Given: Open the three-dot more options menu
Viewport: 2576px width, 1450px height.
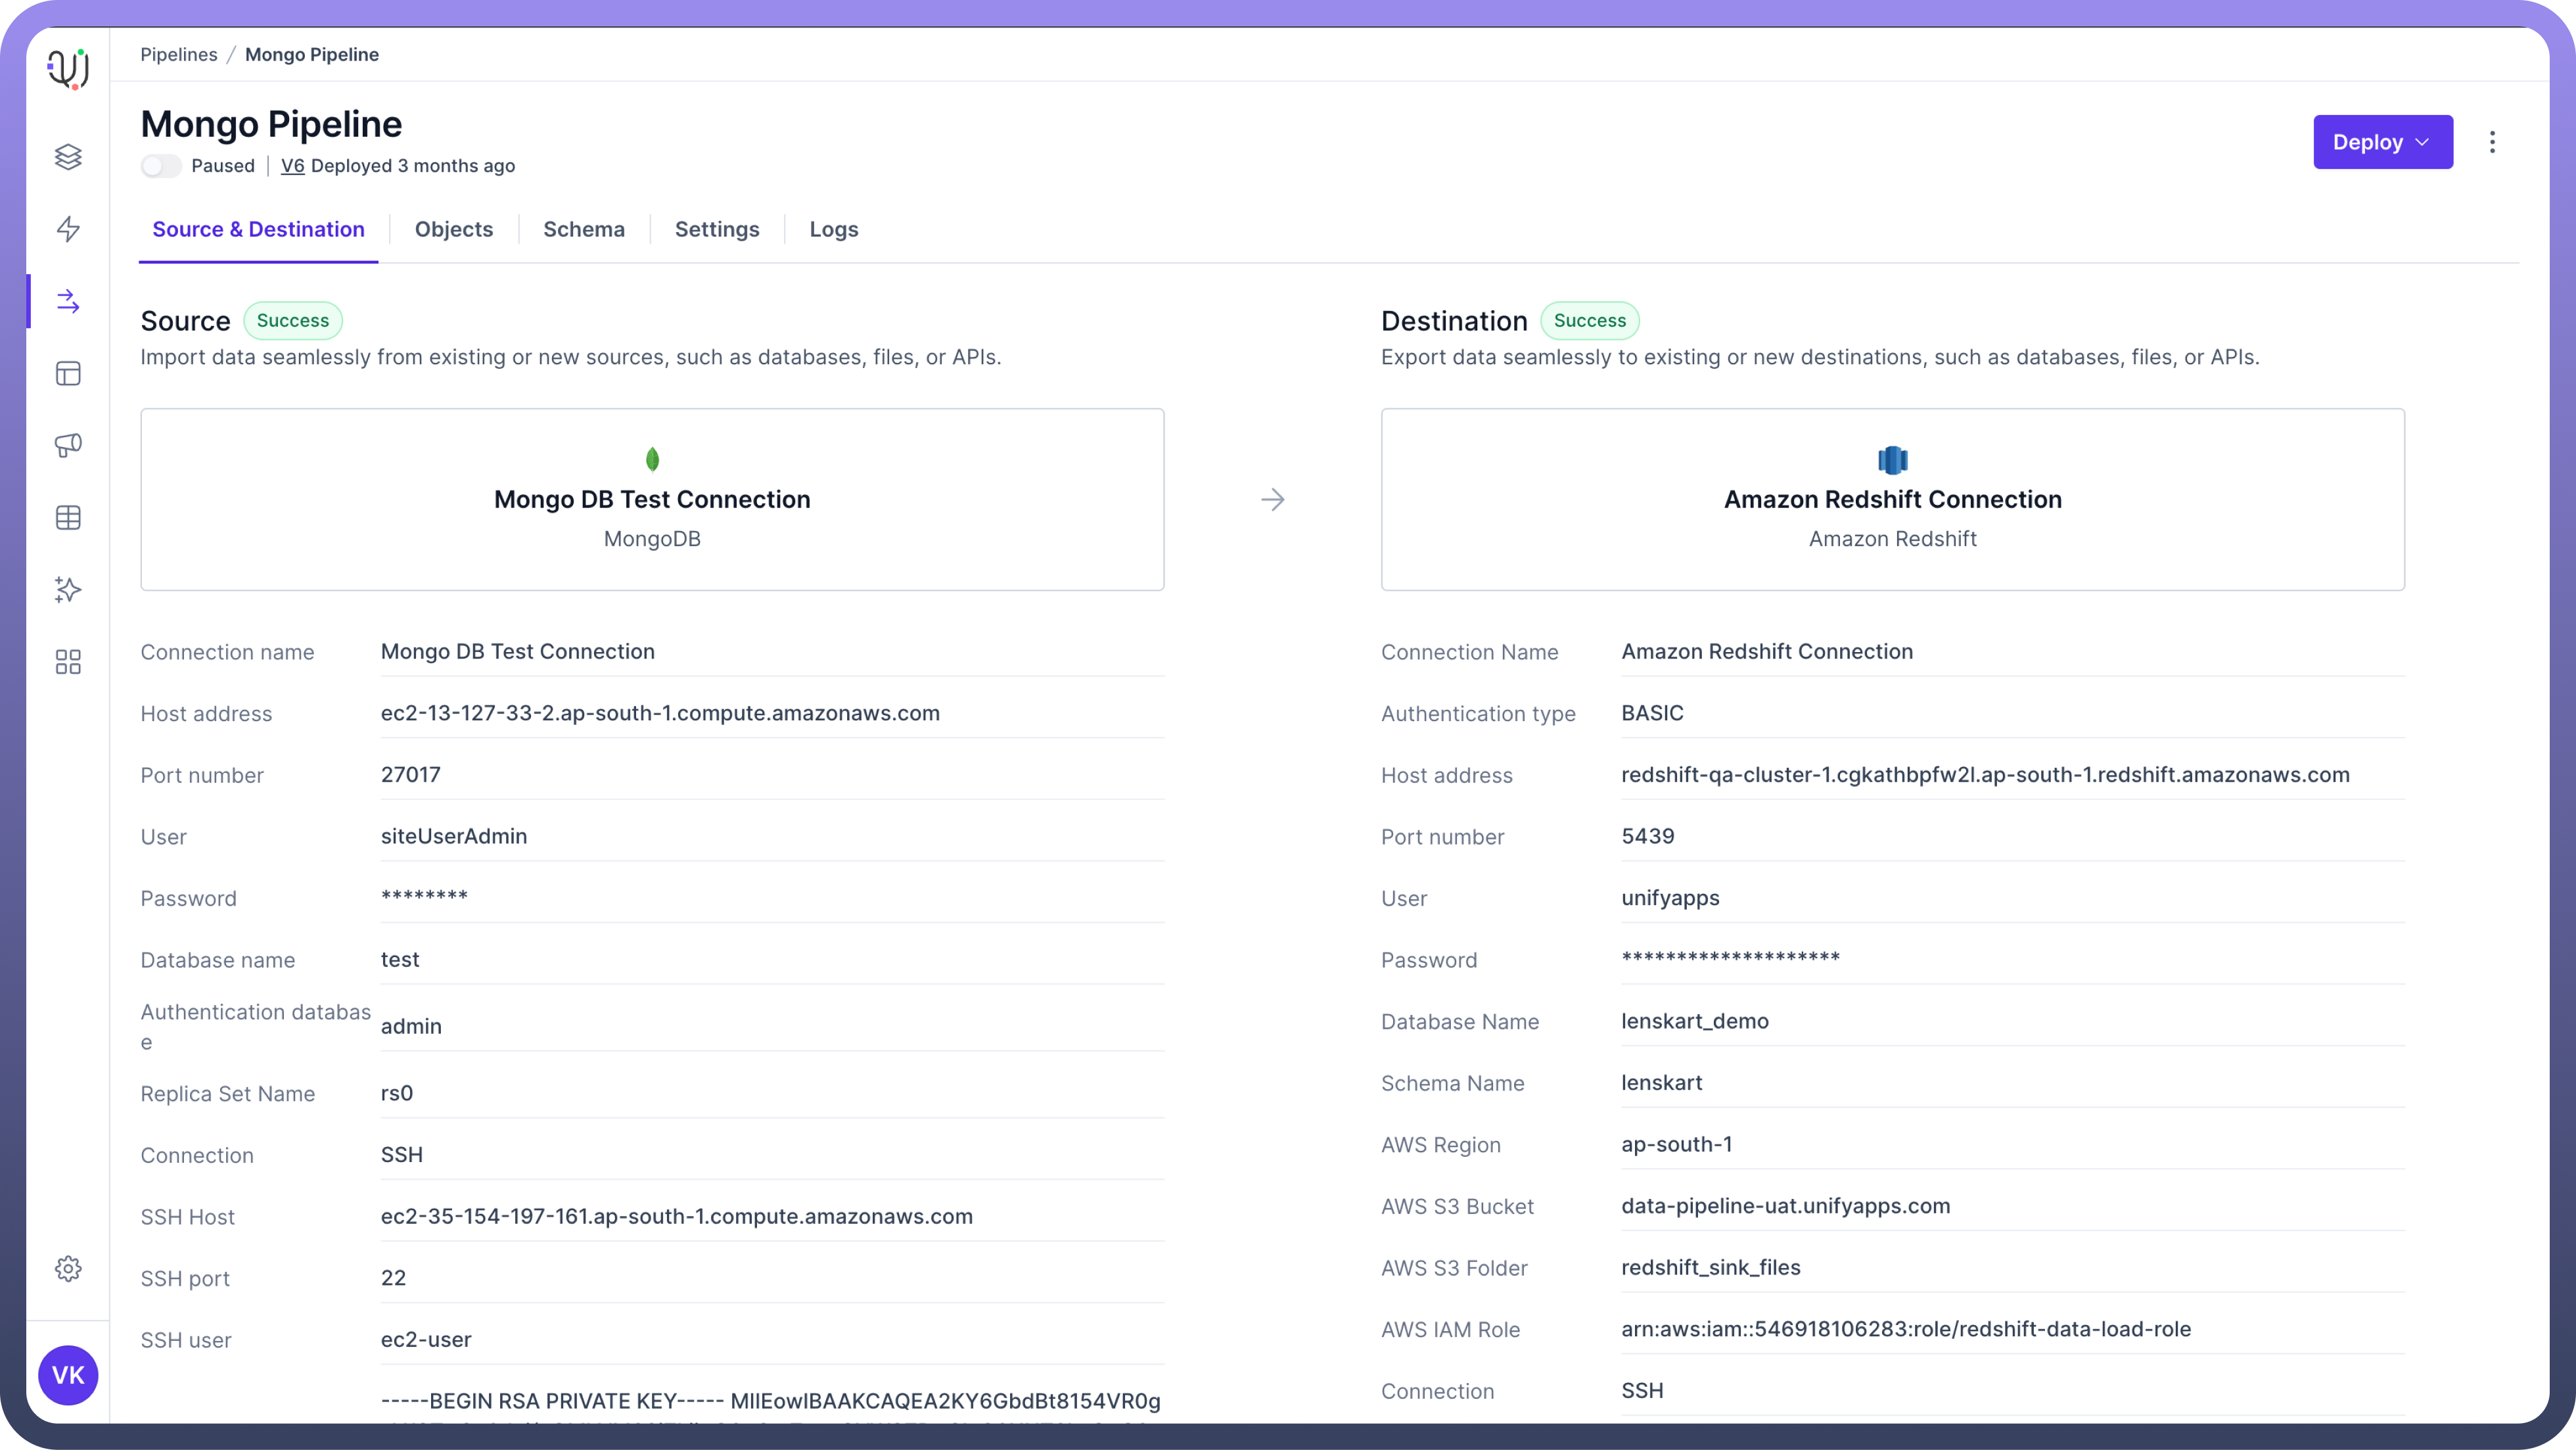Looking at the screenshot, I should click(x=2492, y=142).
